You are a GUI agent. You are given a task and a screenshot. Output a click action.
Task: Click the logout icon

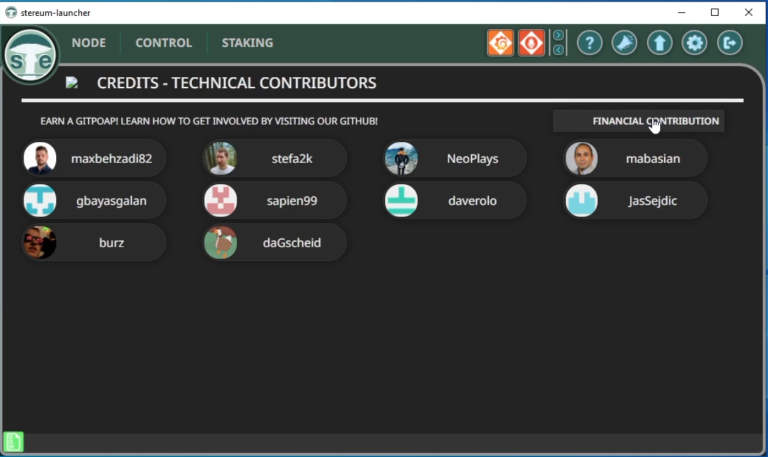click(x=730, y=43)
